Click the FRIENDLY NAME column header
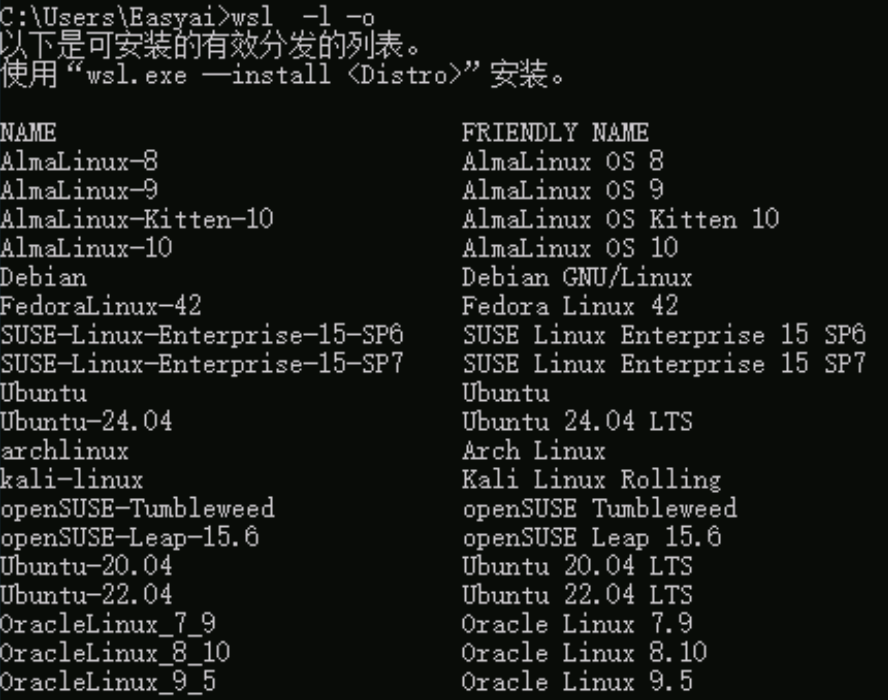Viewport: 888px width, 700px height. click(x=555, y=133)
